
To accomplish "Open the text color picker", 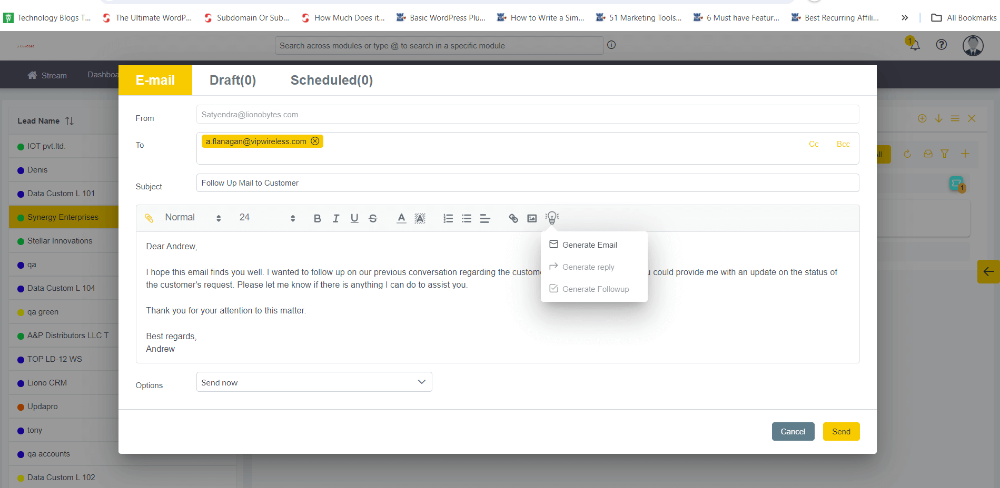I will [x=401, y=218].
